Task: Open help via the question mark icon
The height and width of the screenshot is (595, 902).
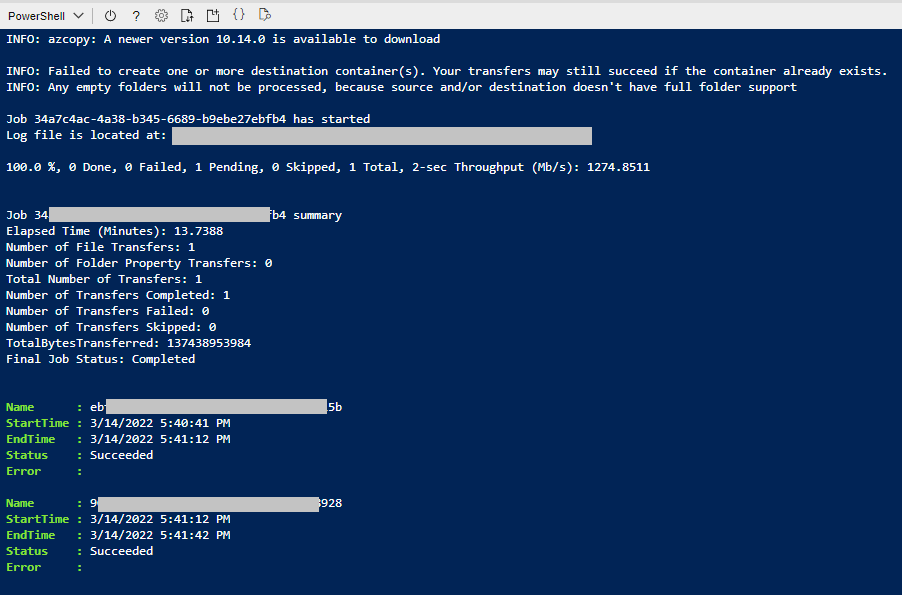Action: [x=136, y=15]
